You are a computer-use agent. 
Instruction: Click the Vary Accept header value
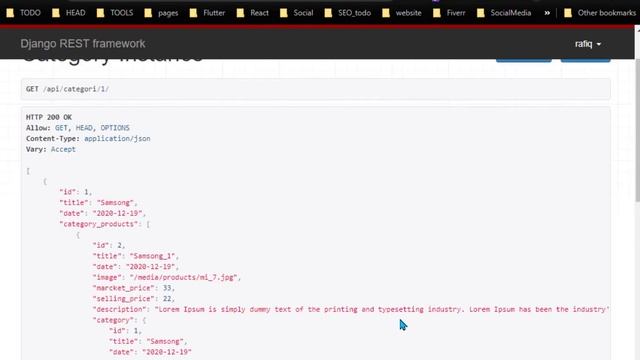click(x=63, y=149)
